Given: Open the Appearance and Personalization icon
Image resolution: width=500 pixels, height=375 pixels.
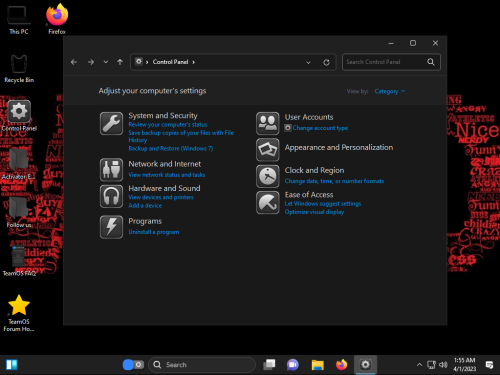Looking at the screenshot, I should [267, 150].
